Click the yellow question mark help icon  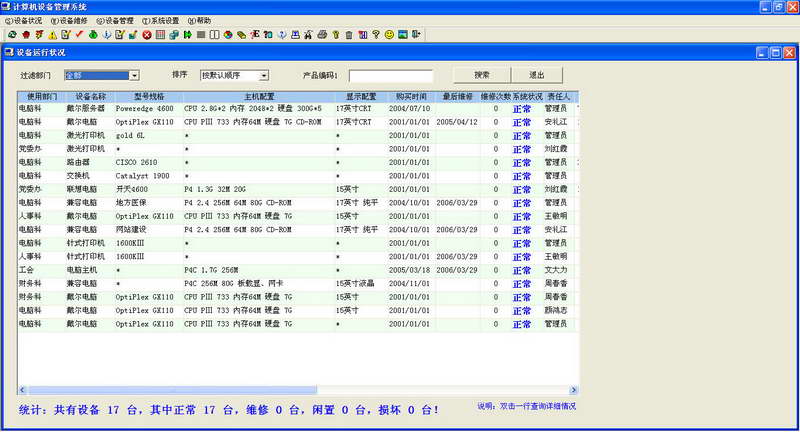click(x=376, y=34)
